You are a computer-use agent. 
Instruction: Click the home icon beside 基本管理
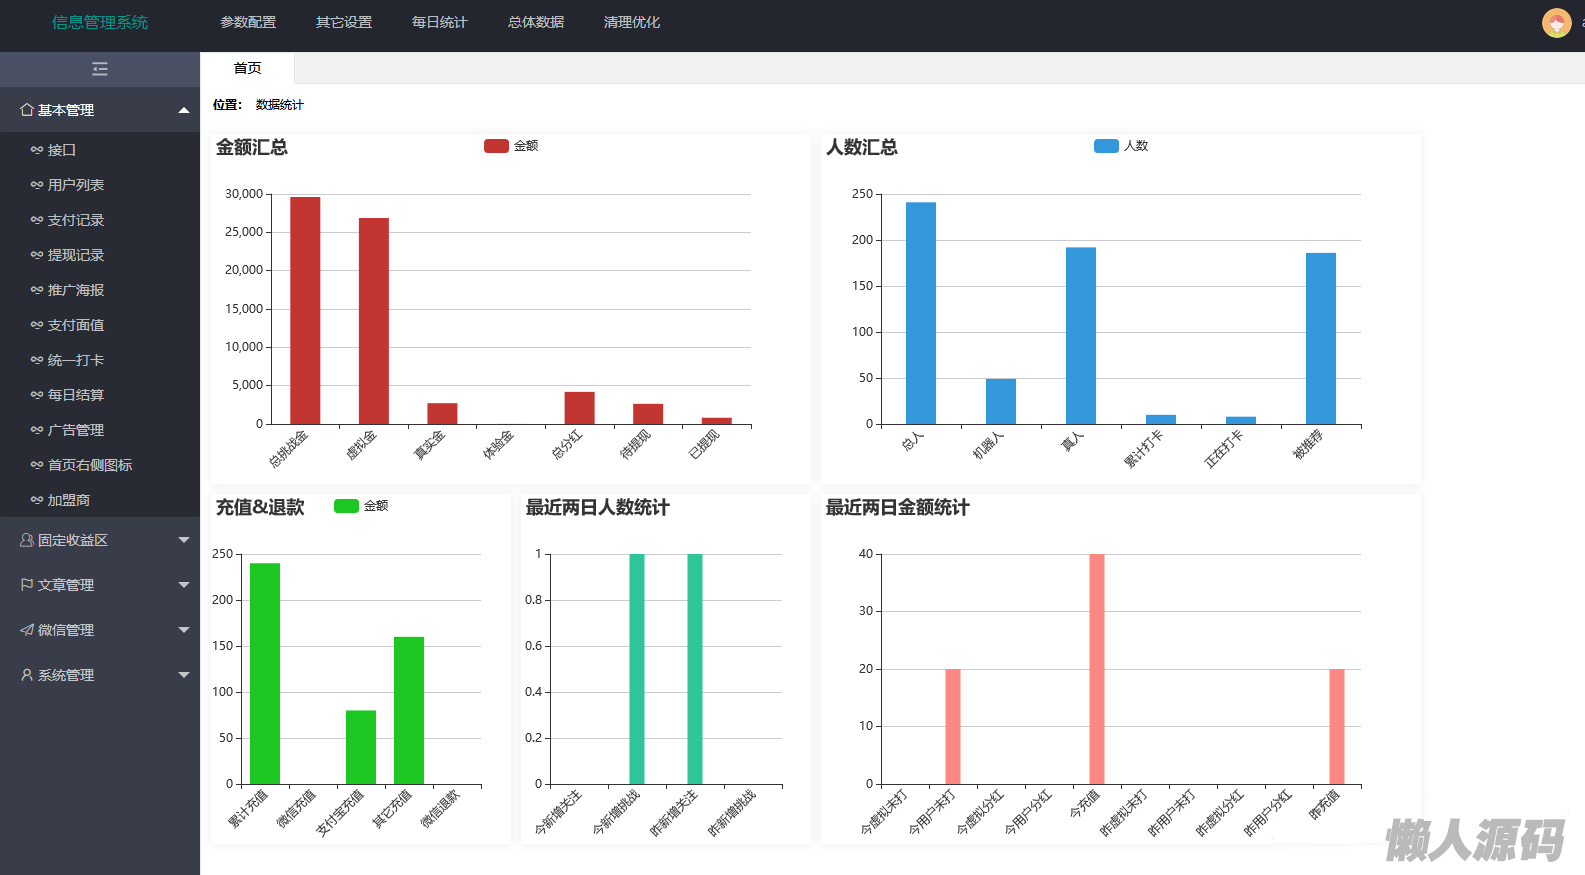point(27,110)
